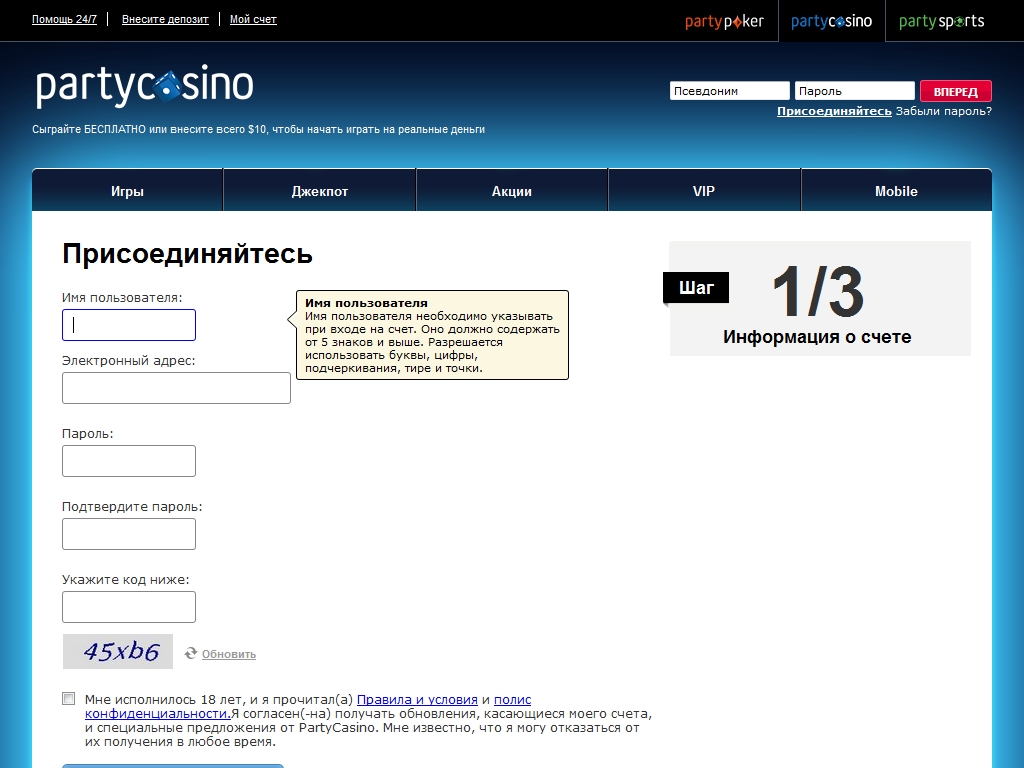The image size is (1024, 768).
Task: Click the Присоединяйтесь link under login
Action: pyautogui.click(x=834, y=111)
